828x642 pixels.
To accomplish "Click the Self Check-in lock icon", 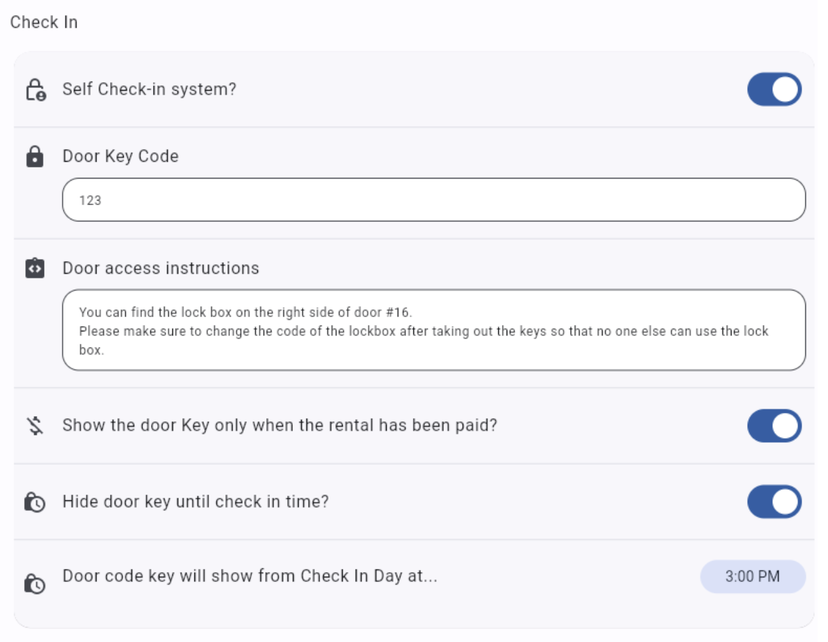I will point(36,90).
